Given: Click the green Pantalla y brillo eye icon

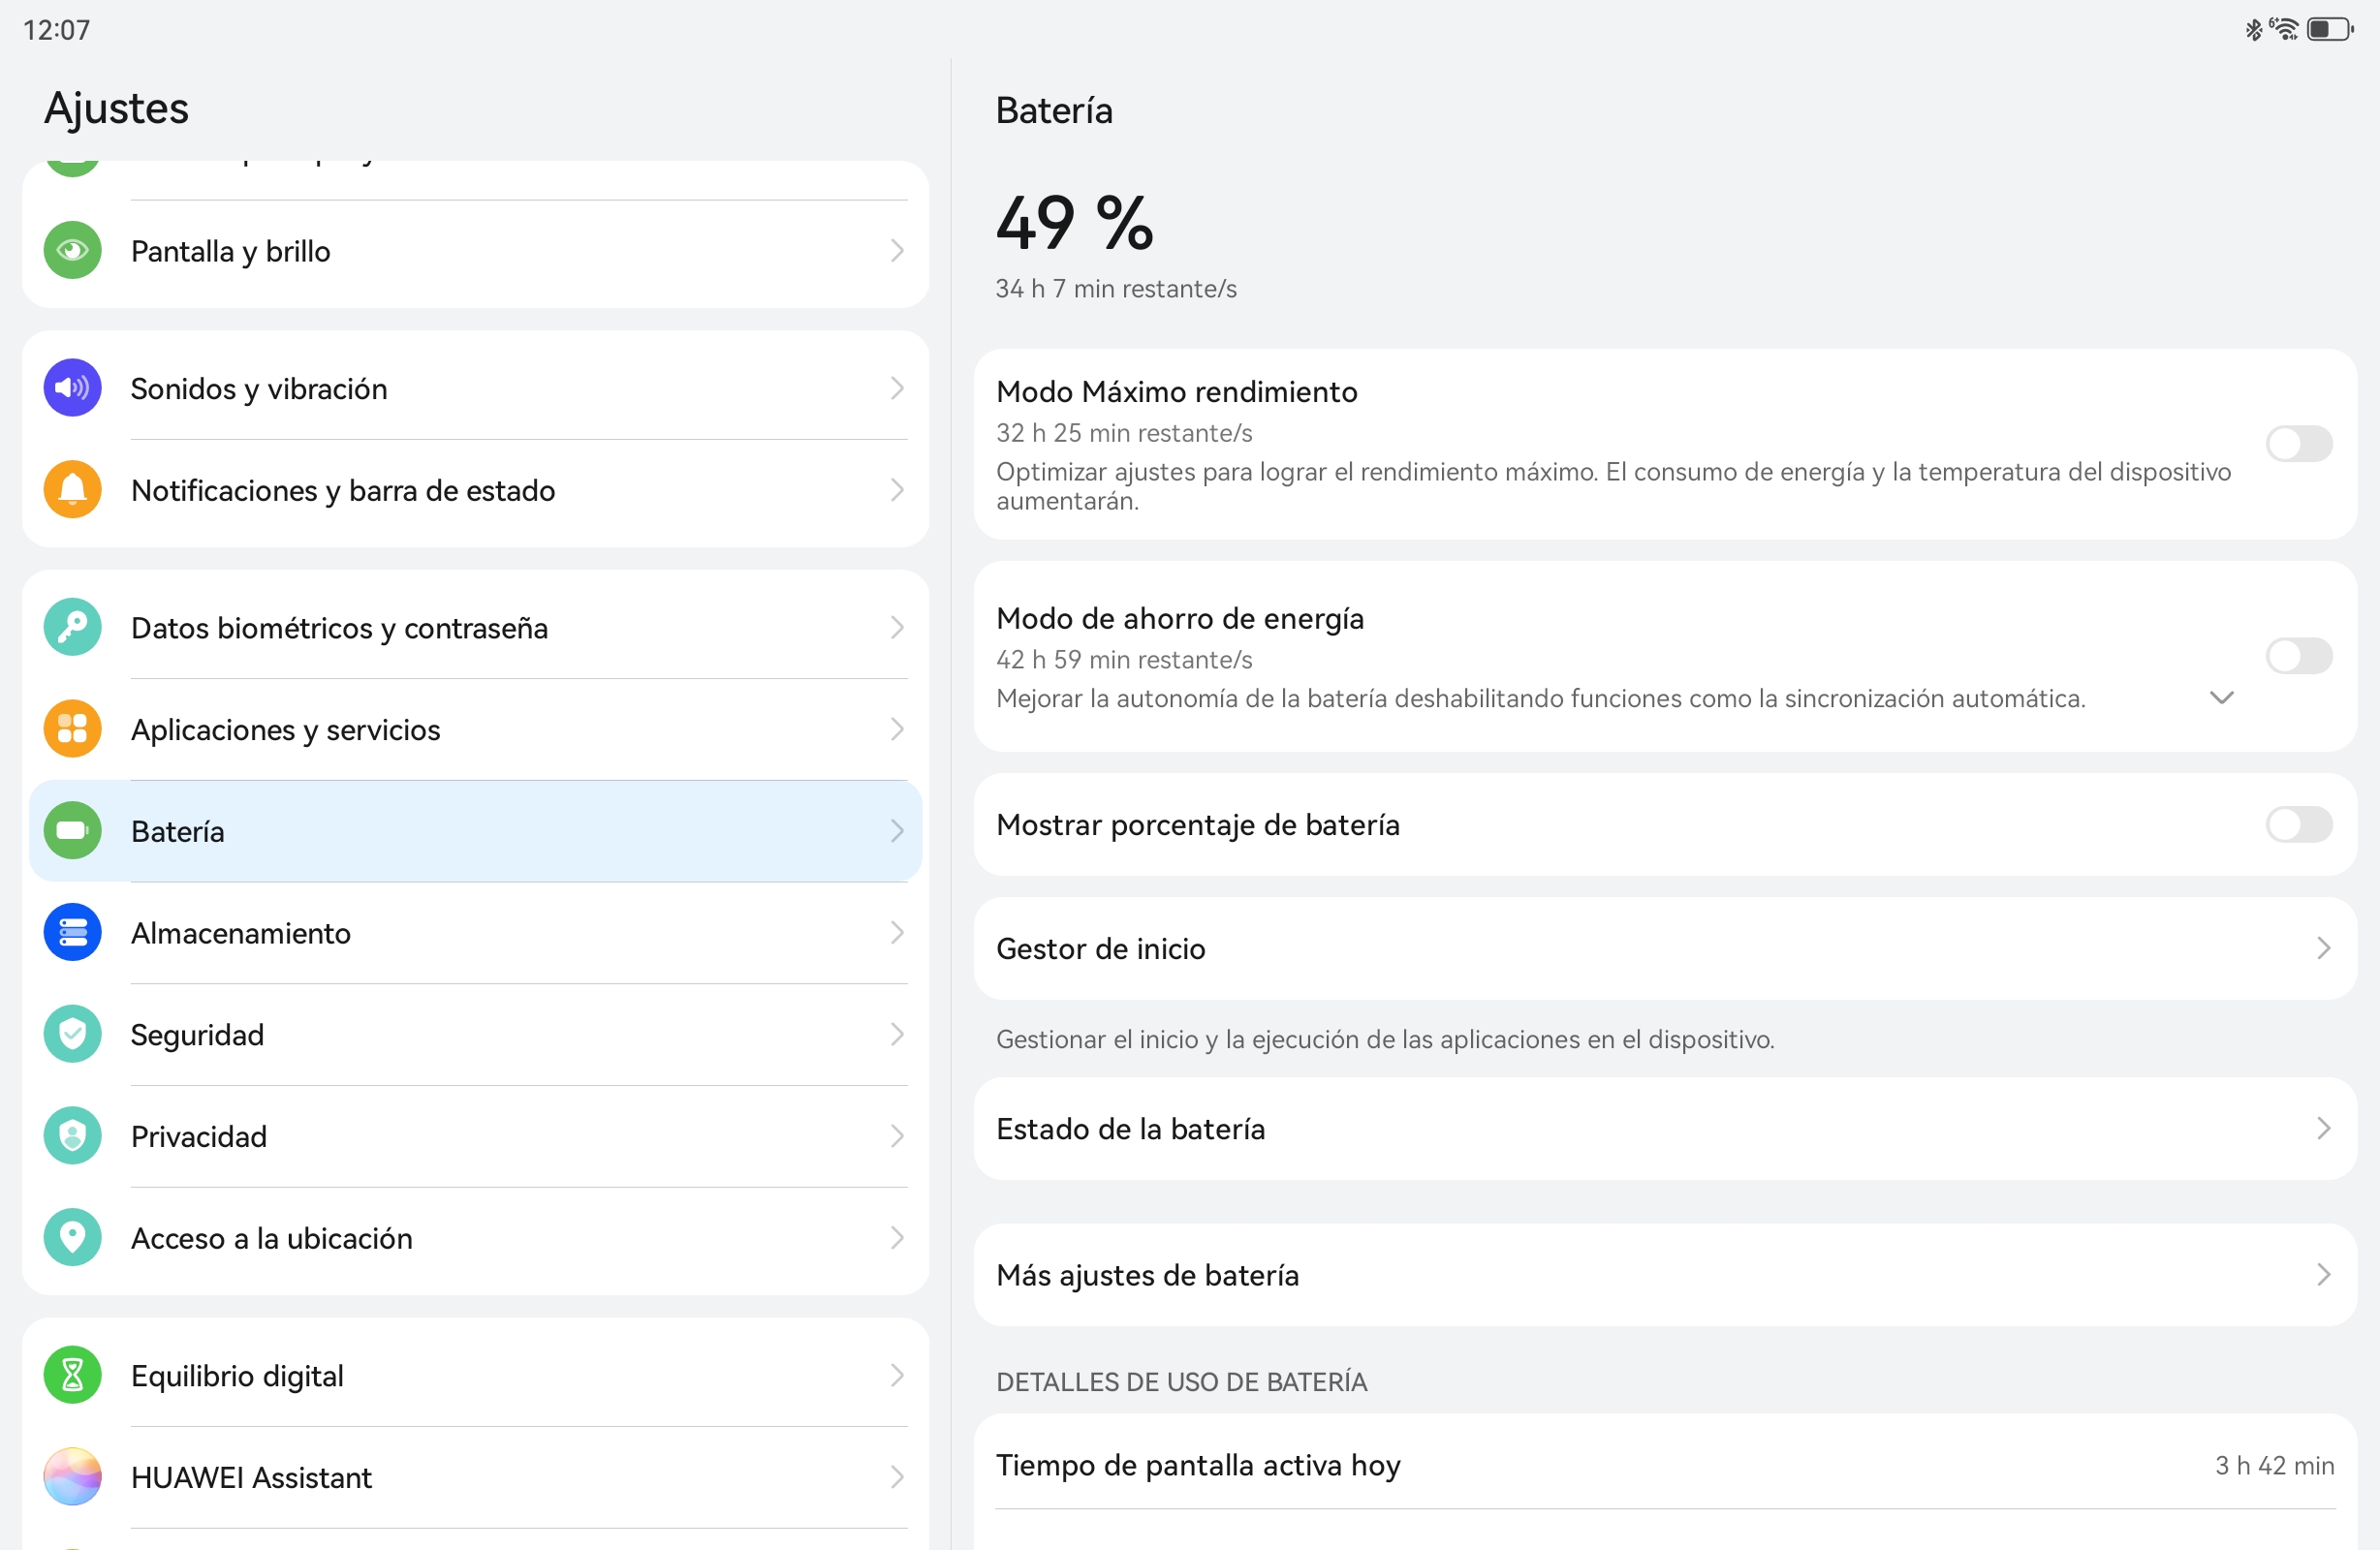Looking at the screenshot, I should click(72, 250).
